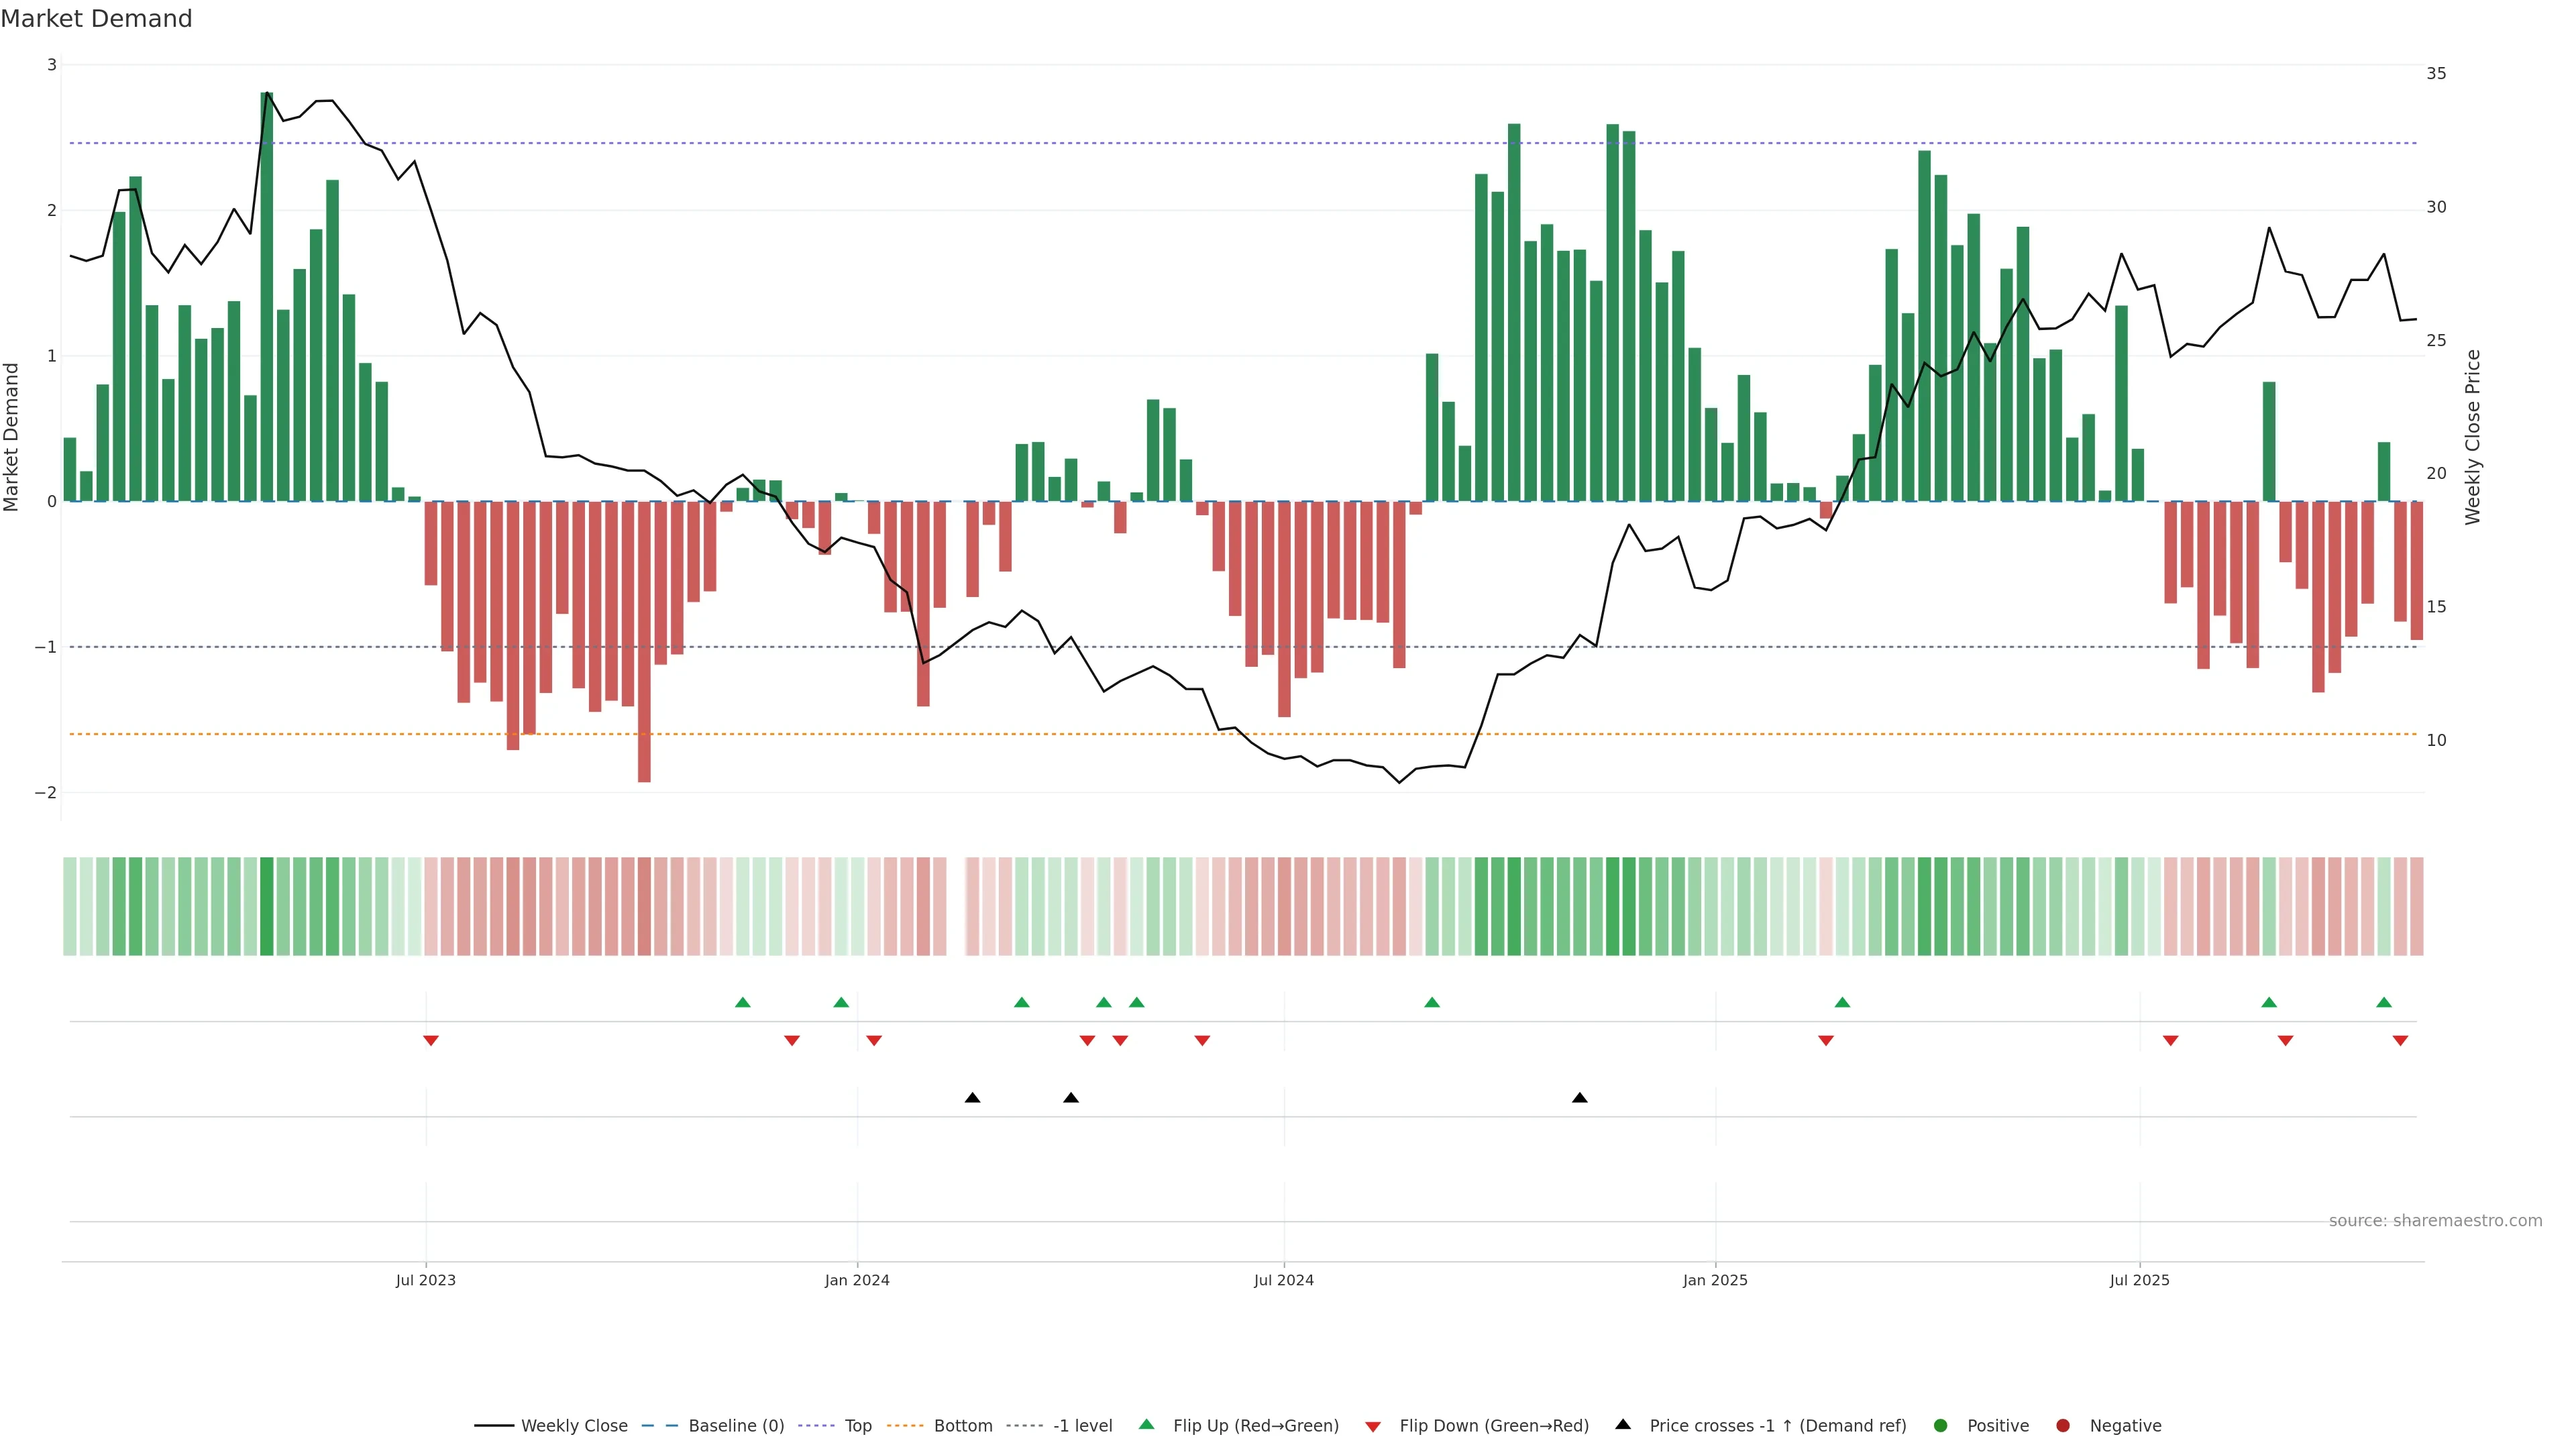Viewport: 2576px width, 1449px height.
Task: Click the black triangle marker near late 2024
Action: [x=1579, y=1098]
